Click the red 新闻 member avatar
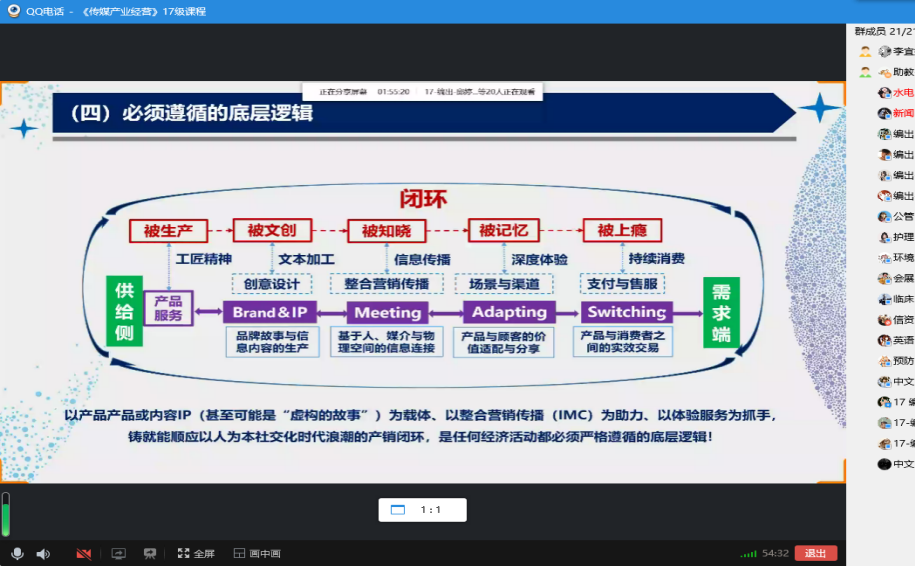This screenshot has height=566, width=915. point(885,114)
